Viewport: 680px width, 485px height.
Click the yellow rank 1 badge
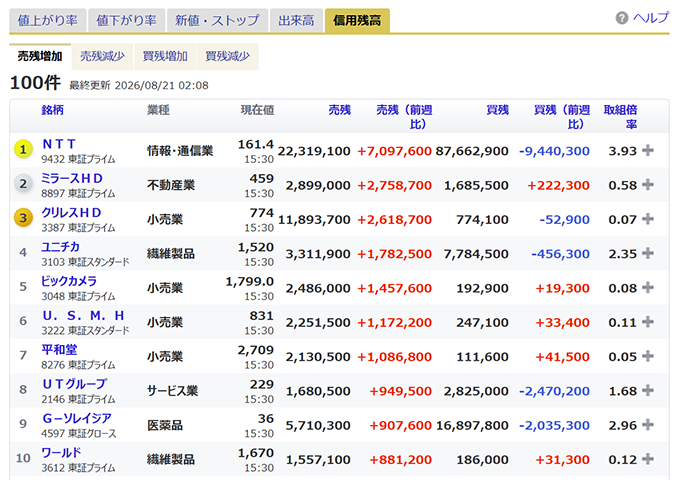23,150
